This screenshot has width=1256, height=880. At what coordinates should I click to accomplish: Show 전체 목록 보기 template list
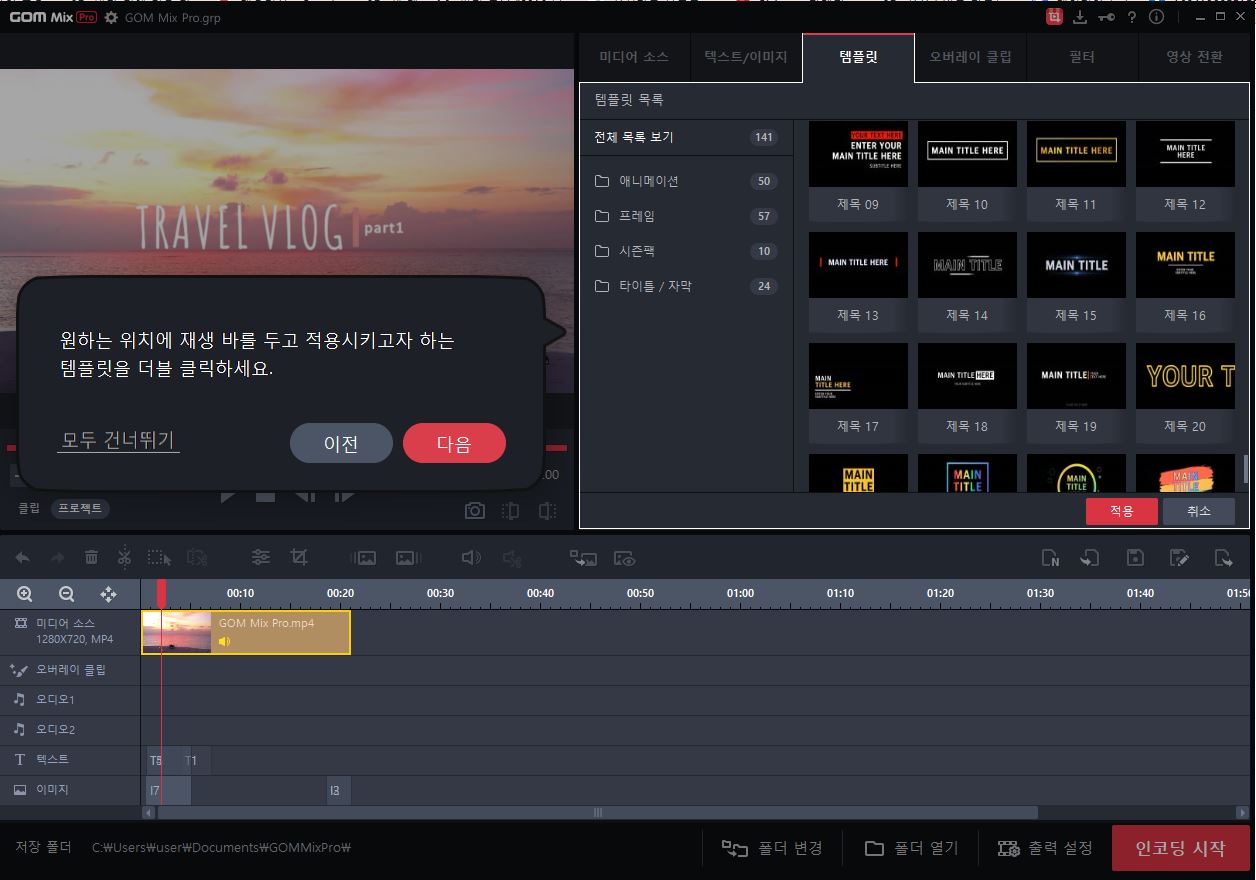click(686, 137)
